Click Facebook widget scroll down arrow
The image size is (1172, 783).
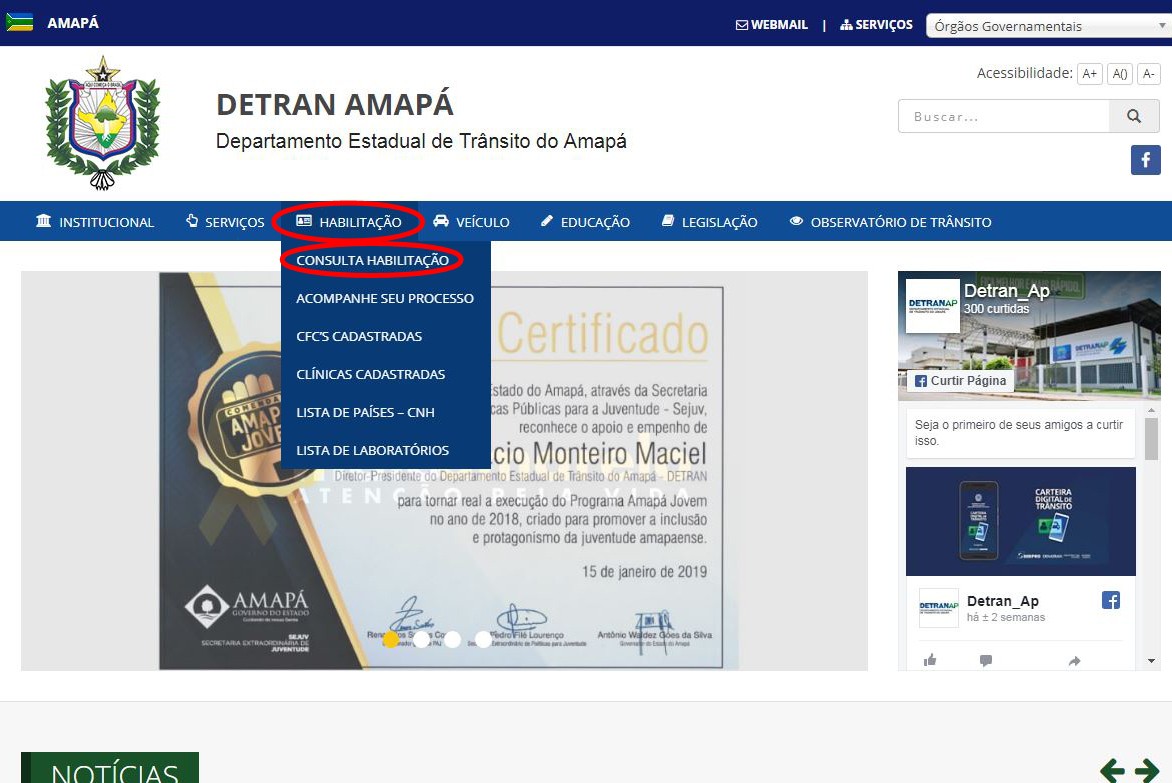coord(1151,661)
